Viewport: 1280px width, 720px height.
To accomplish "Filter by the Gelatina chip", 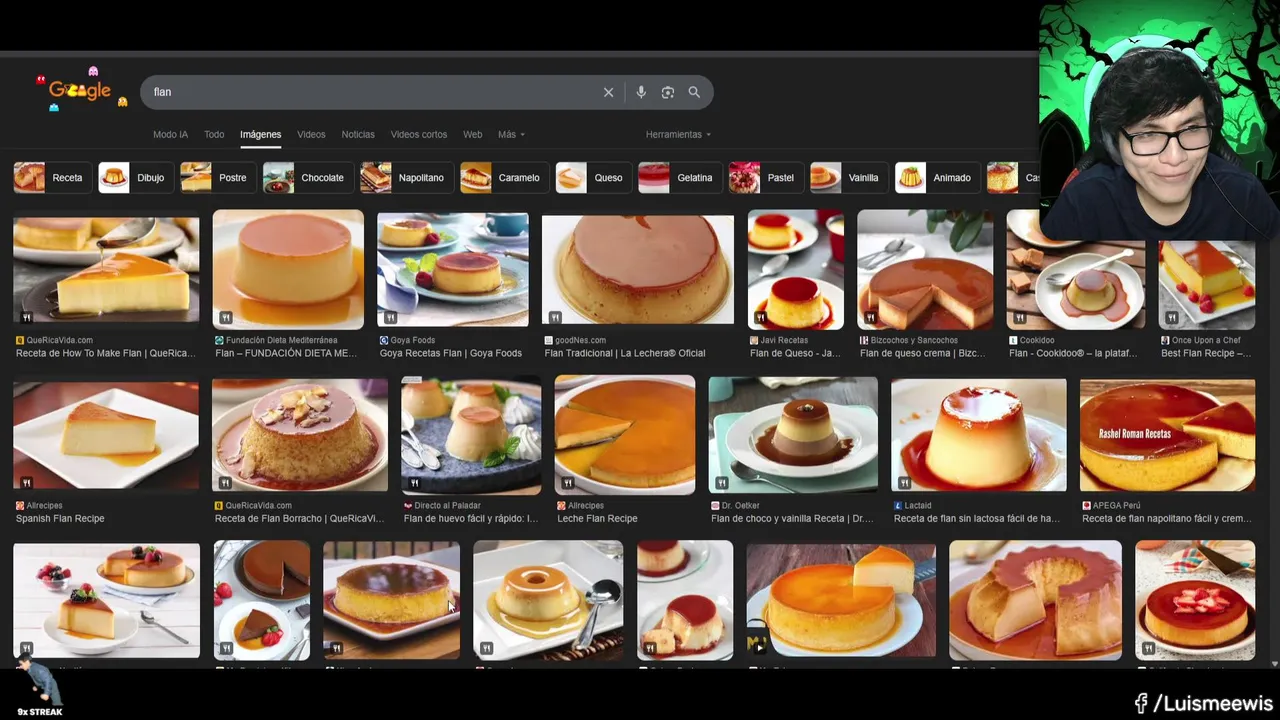I will click(680, 177).
